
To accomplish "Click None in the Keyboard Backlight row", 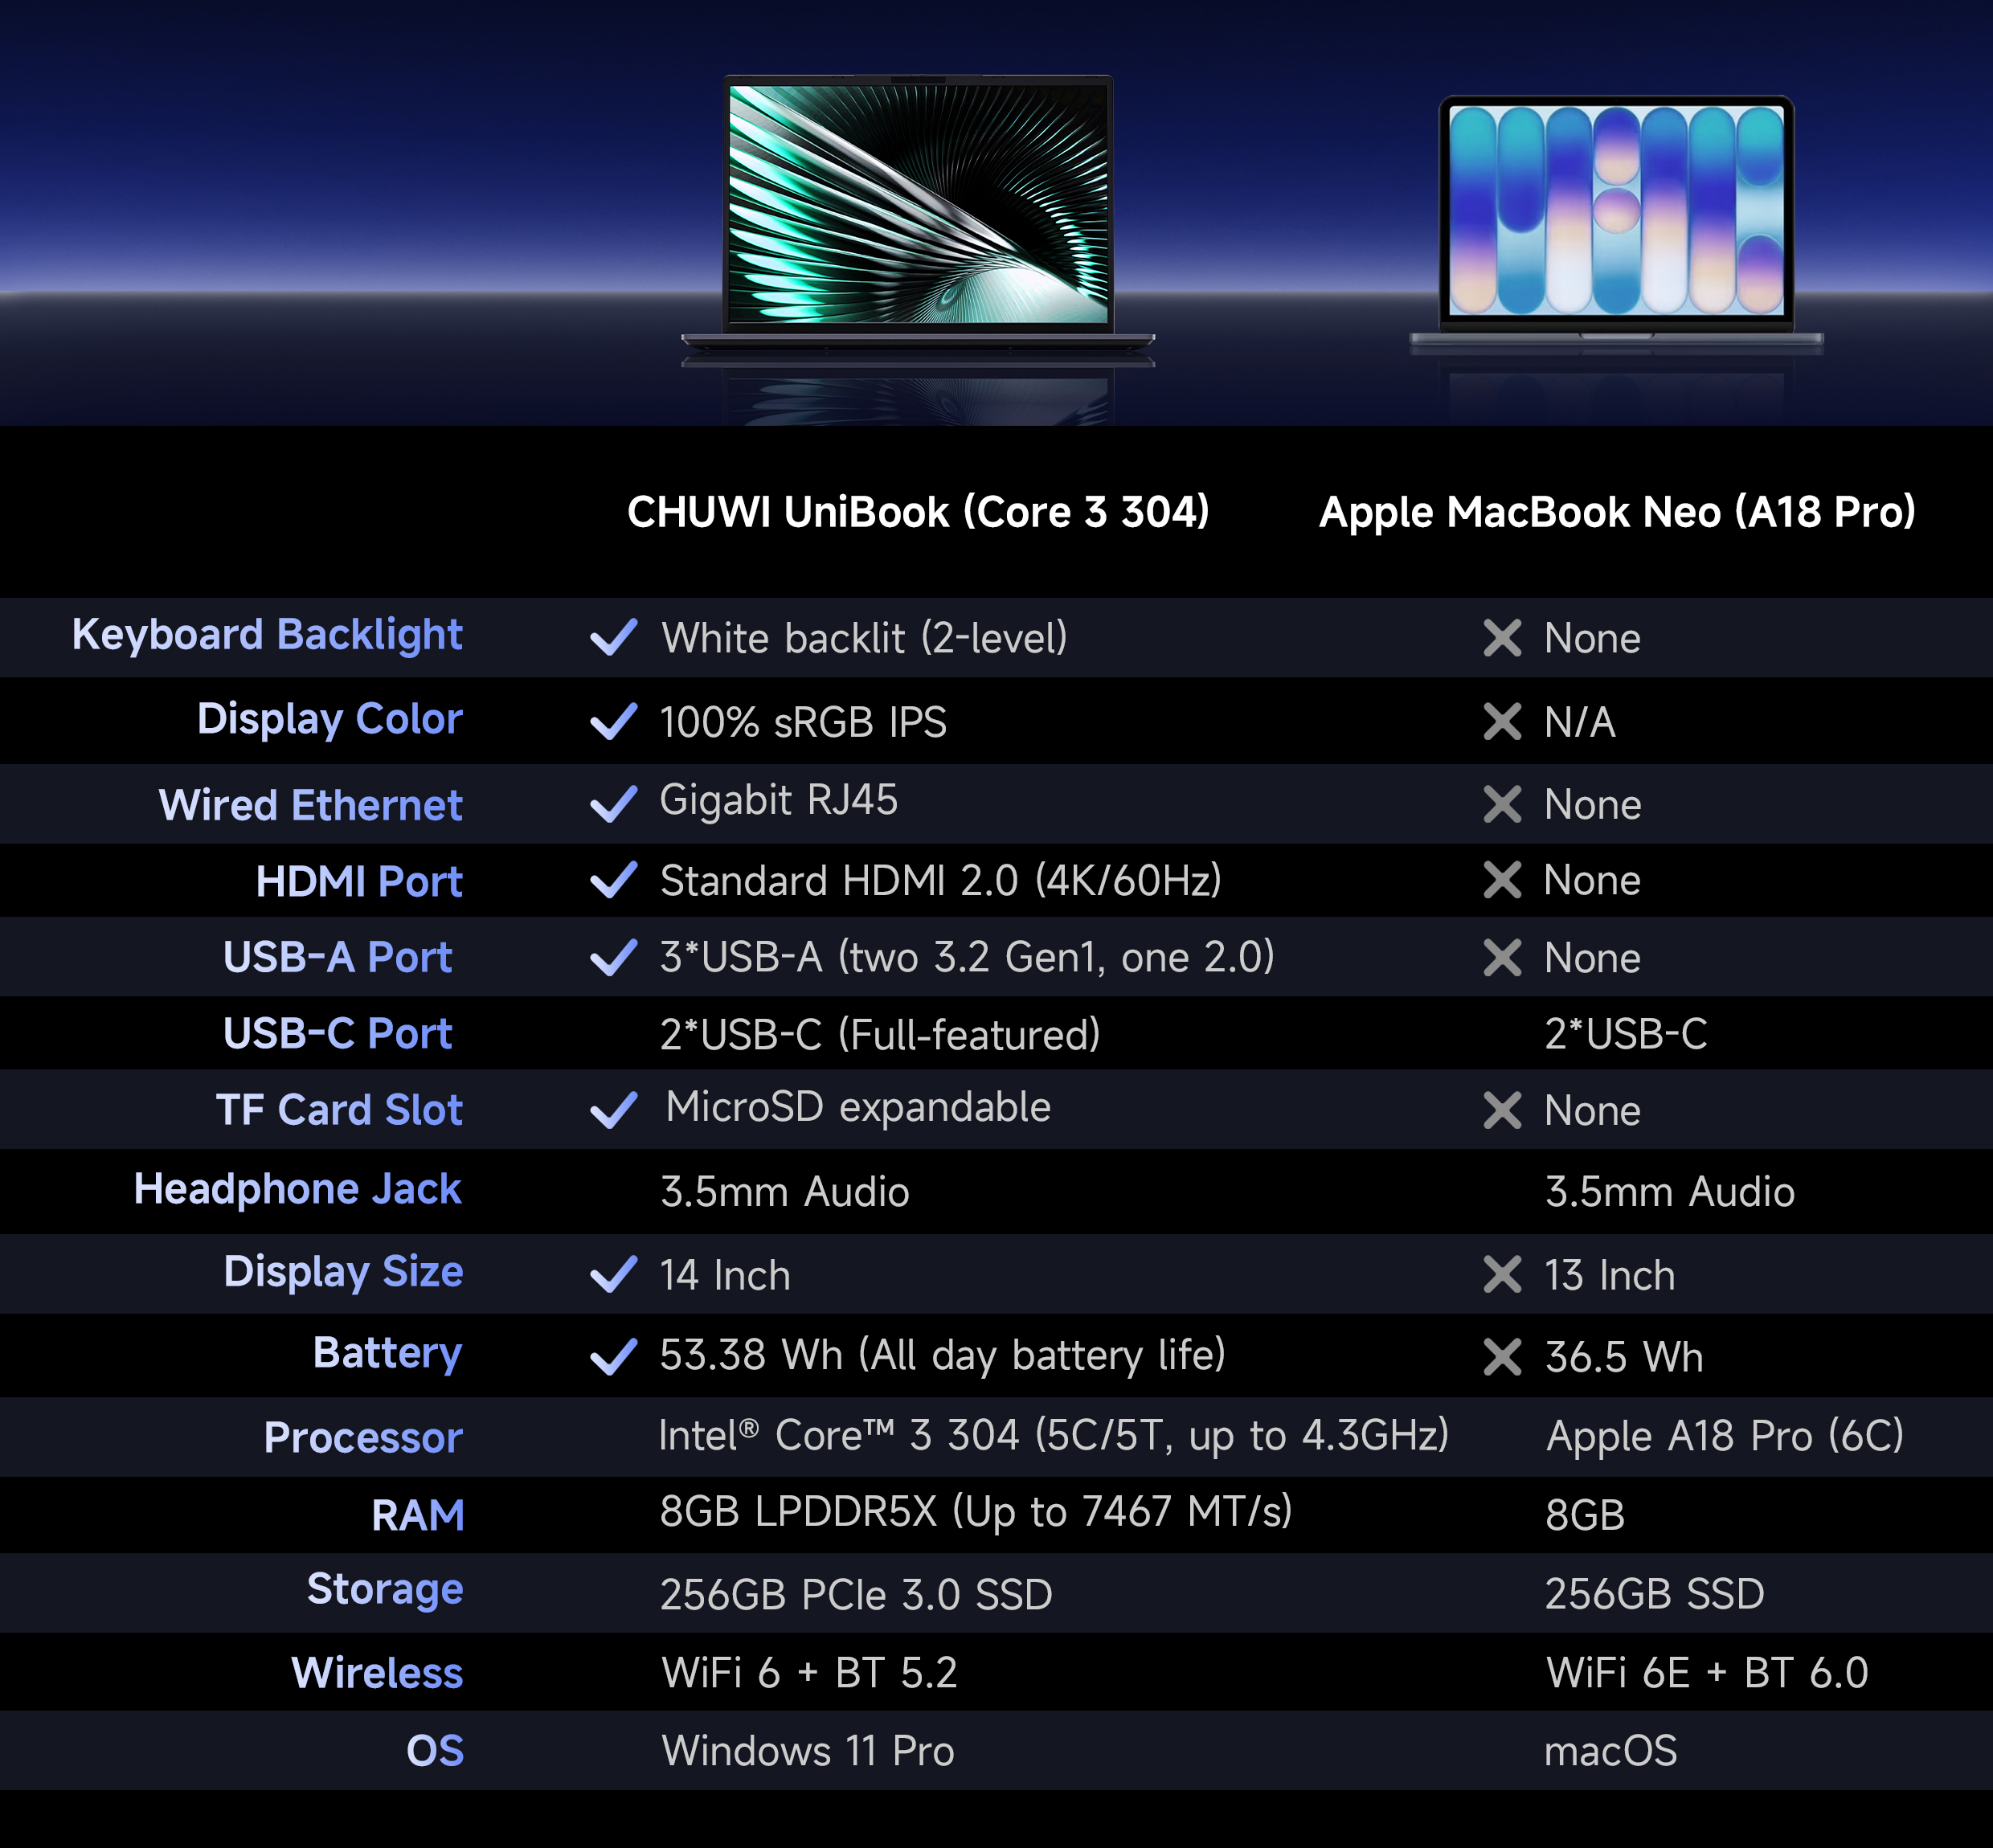I will (1592, 638).
